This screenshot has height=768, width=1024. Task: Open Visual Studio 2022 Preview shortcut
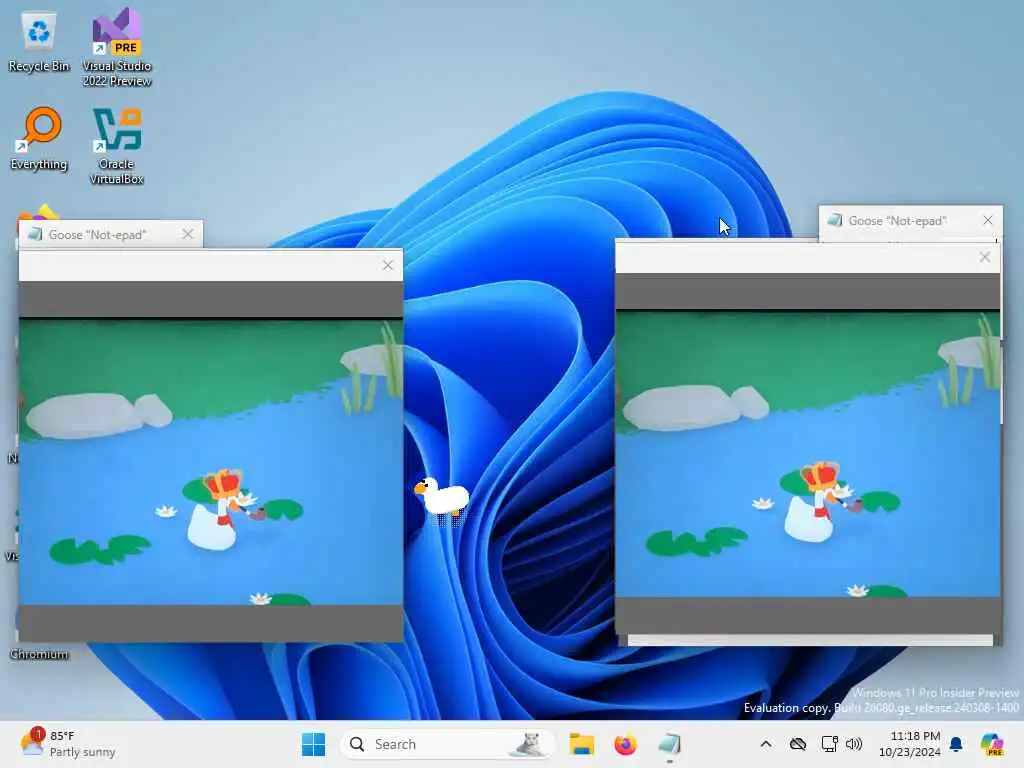[117, 47]
